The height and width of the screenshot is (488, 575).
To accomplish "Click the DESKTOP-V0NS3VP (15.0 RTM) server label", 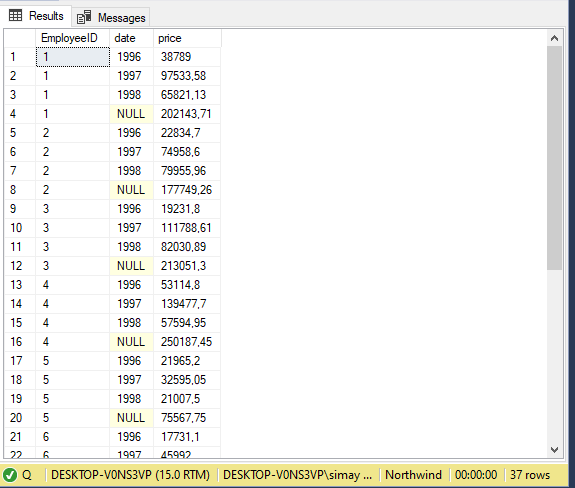I will pyautogui.click(x=130, y=475).
